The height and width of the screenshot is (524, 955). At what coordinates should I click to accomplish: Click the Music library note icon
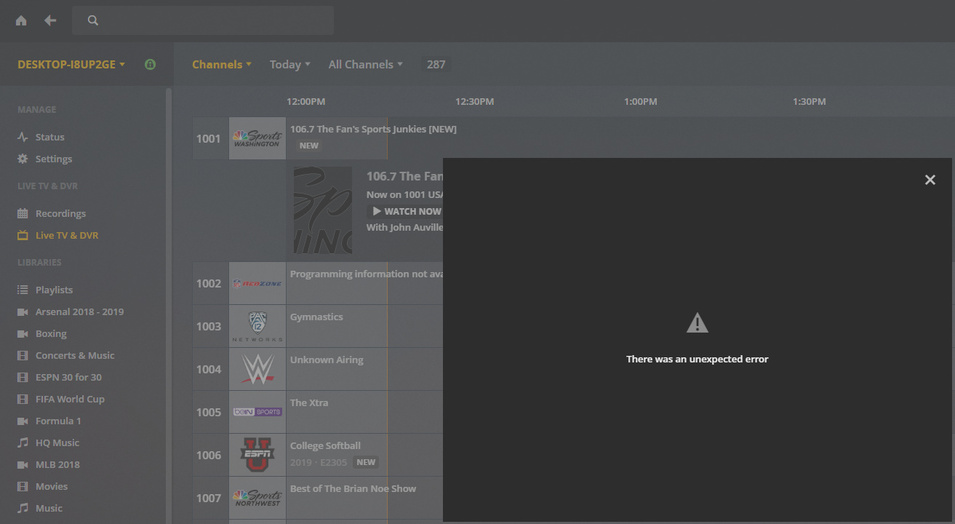[23, 508]
